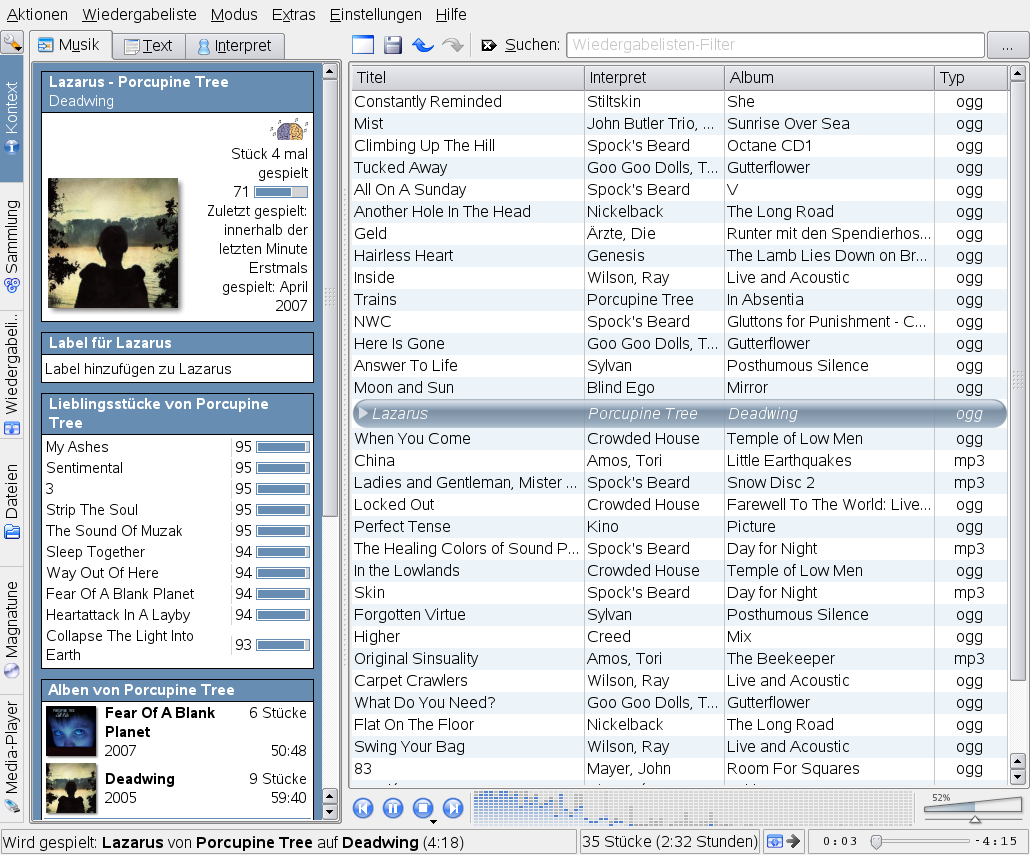Image resolution: width=1030 pixels, height=855 pixels.
Task: Sort the playlist by Interpret column header
Action: tap(654, 78)
